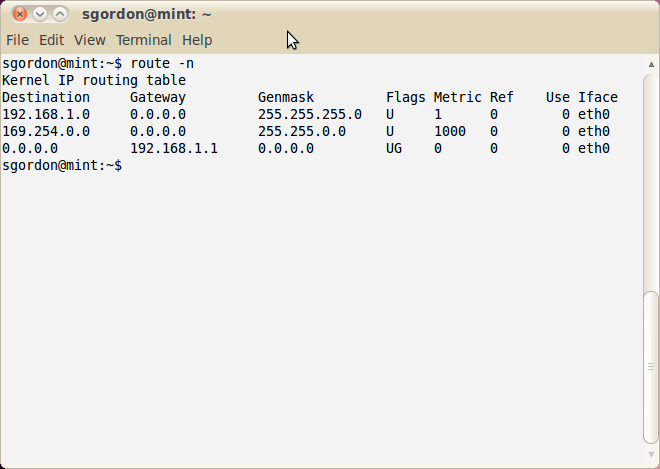The image size is (660, 469).
Task: Click the route -n command text
Action: pyautogui.click(x=162, y=64)
